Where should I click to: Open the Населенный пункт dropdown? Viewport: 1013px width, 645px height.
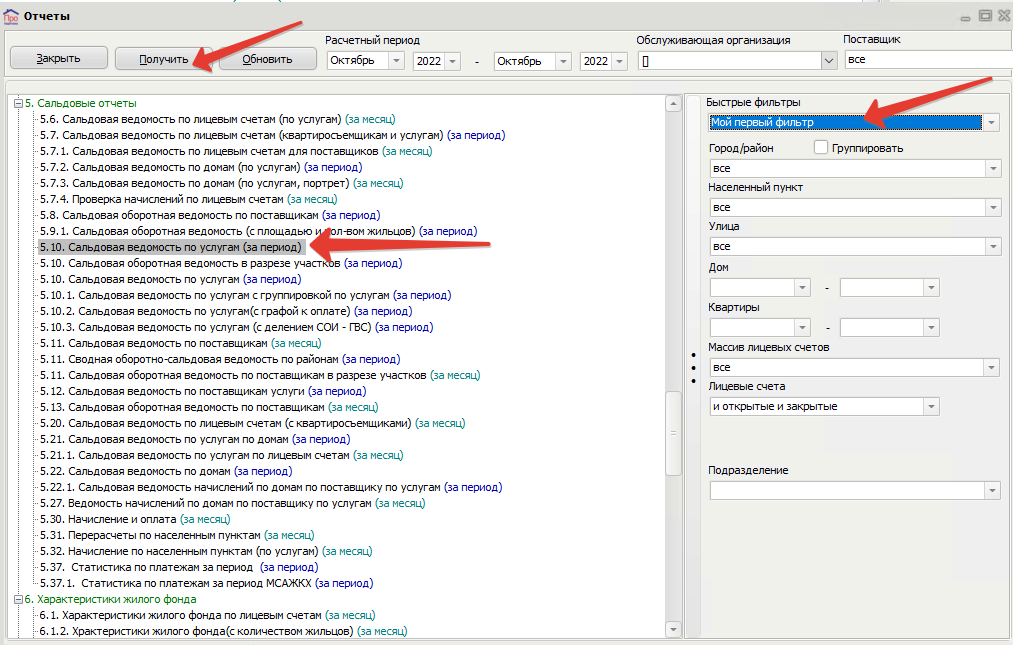click(993, 207)
